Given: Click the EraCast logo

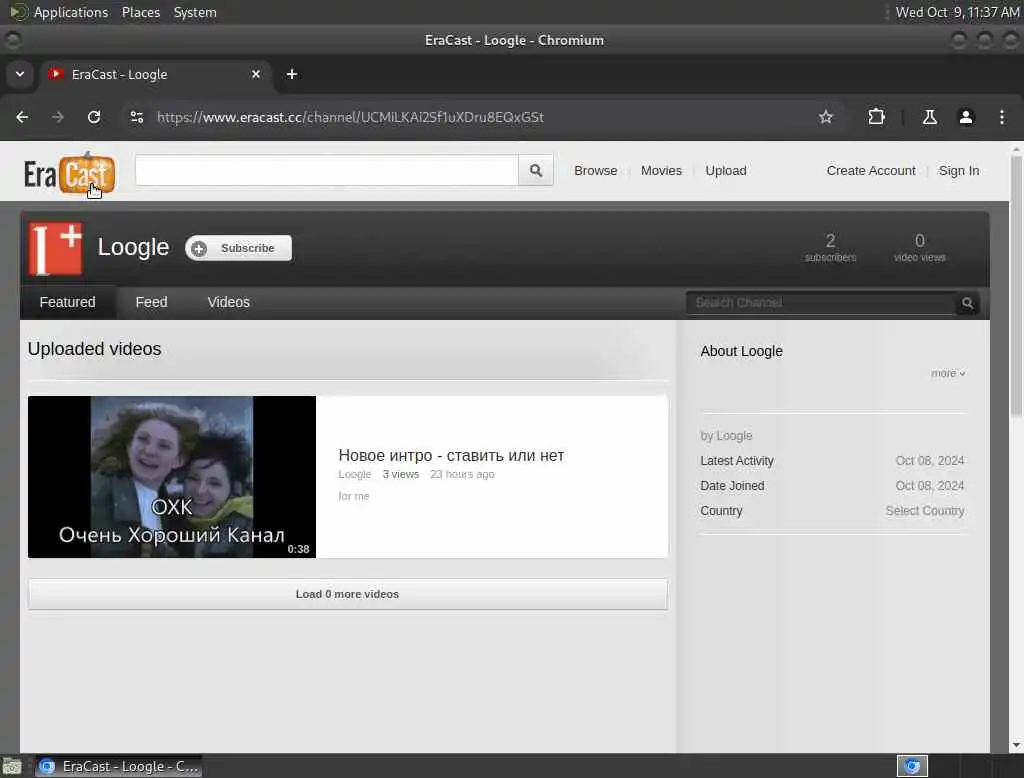Looking at the screenshot, I should pyautogui.click(x=69, y=174).
